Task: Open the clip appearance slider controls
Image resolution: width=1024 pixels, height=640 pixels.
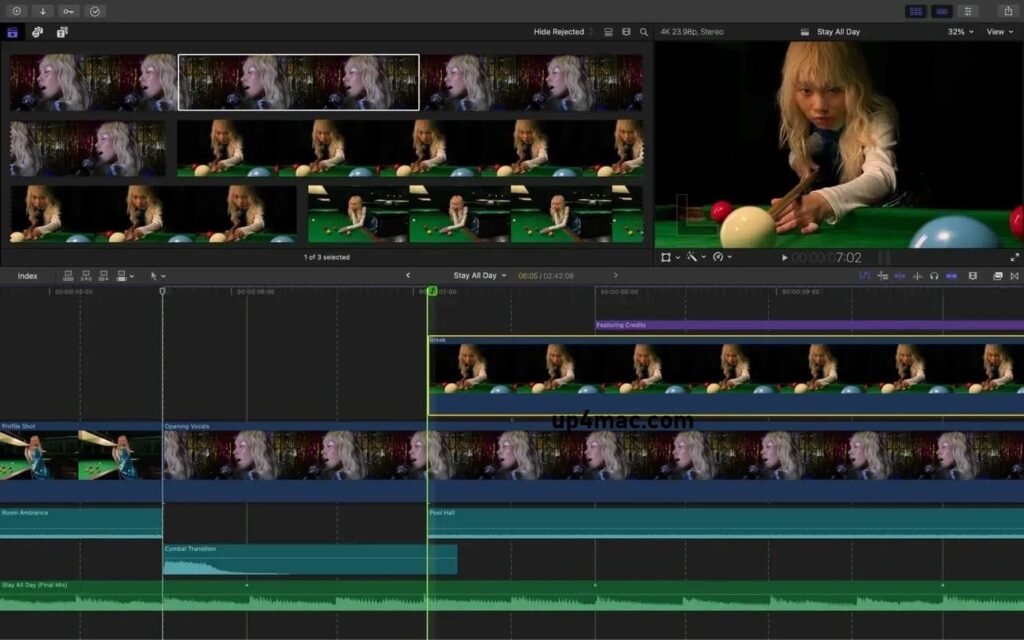Action: click(972, 277)
